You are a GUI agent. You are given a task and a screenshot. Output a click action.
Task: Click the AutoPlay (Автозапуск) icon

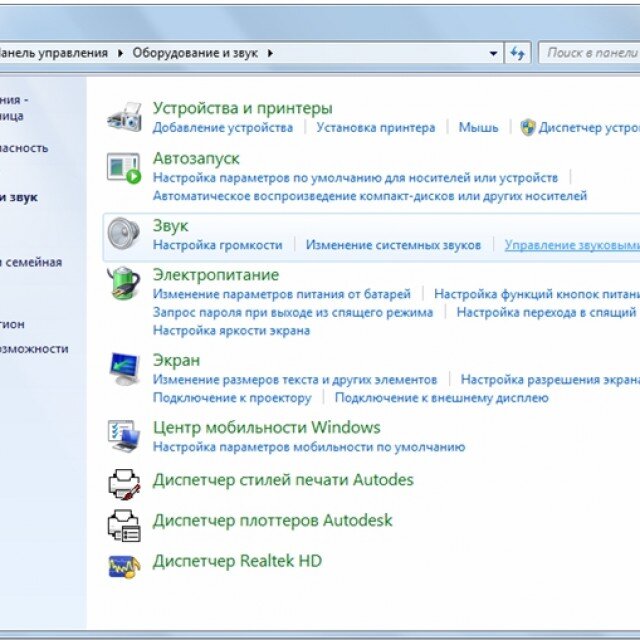124,168
